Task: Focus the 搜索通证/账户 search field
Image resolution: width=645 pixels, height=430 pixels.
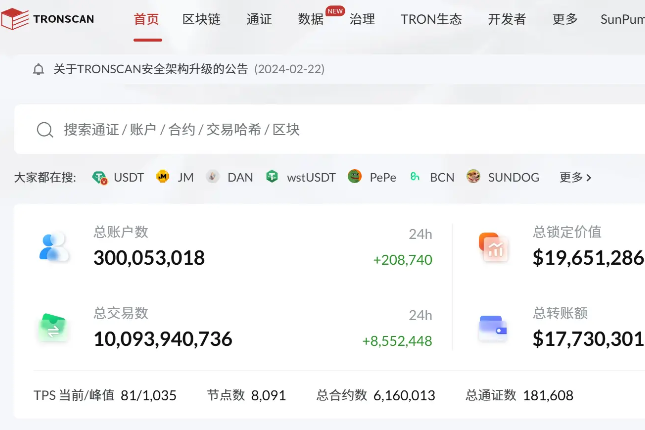Action: pos(329,129)
